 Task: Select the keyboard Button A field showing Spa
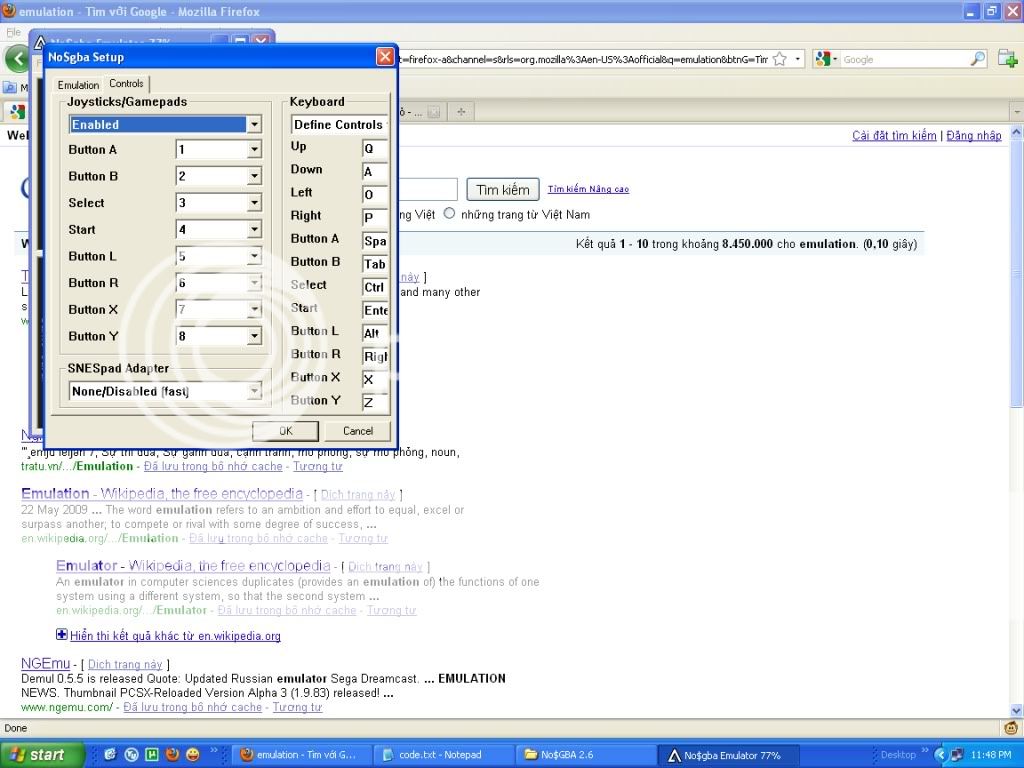pyautogui.click(x=375, y=241)
